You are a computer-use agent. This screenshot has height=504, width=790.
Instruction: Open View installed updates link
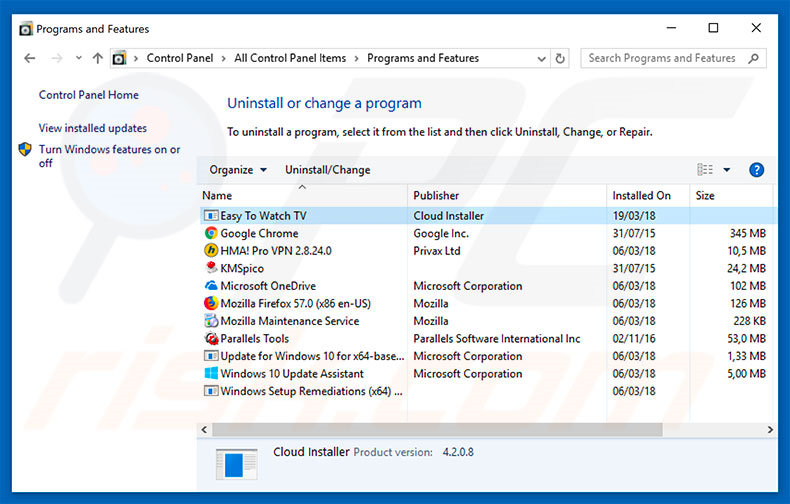click(93, 128)
